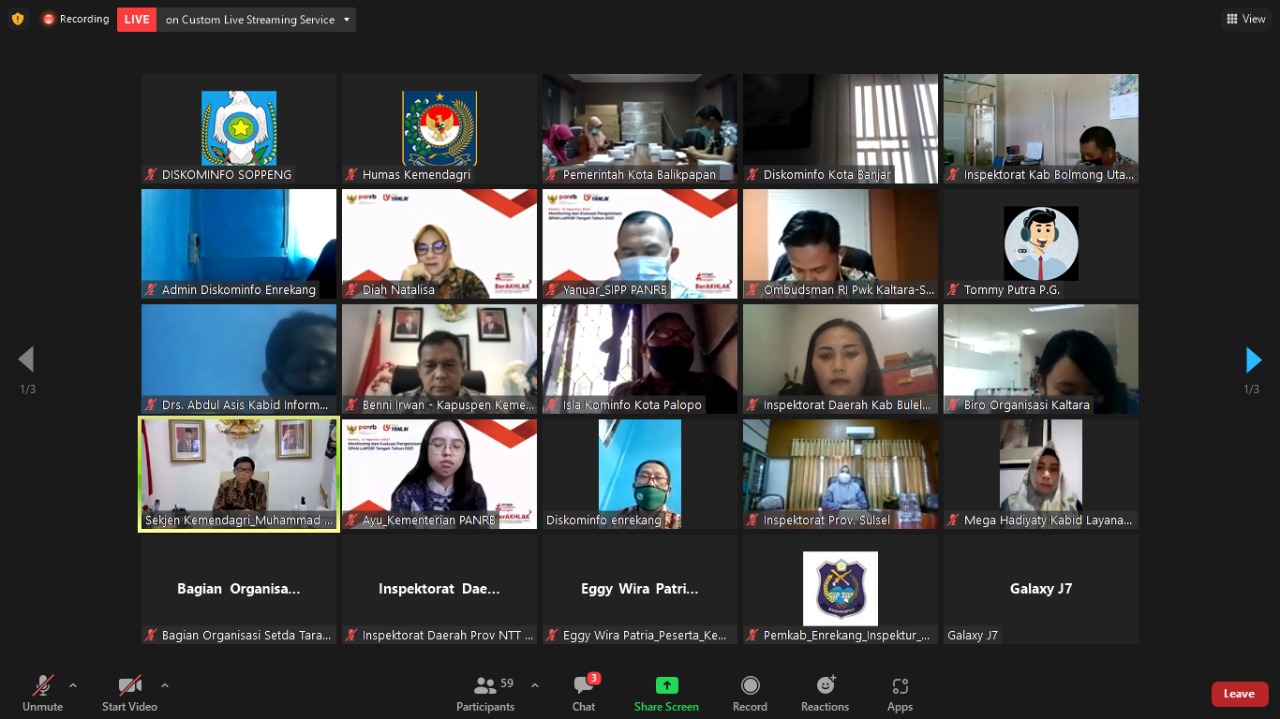Image resolution: width=1280 pixels, height=719 pixels.
Task: Click the red Leave button
Action: click(1239, 694)
